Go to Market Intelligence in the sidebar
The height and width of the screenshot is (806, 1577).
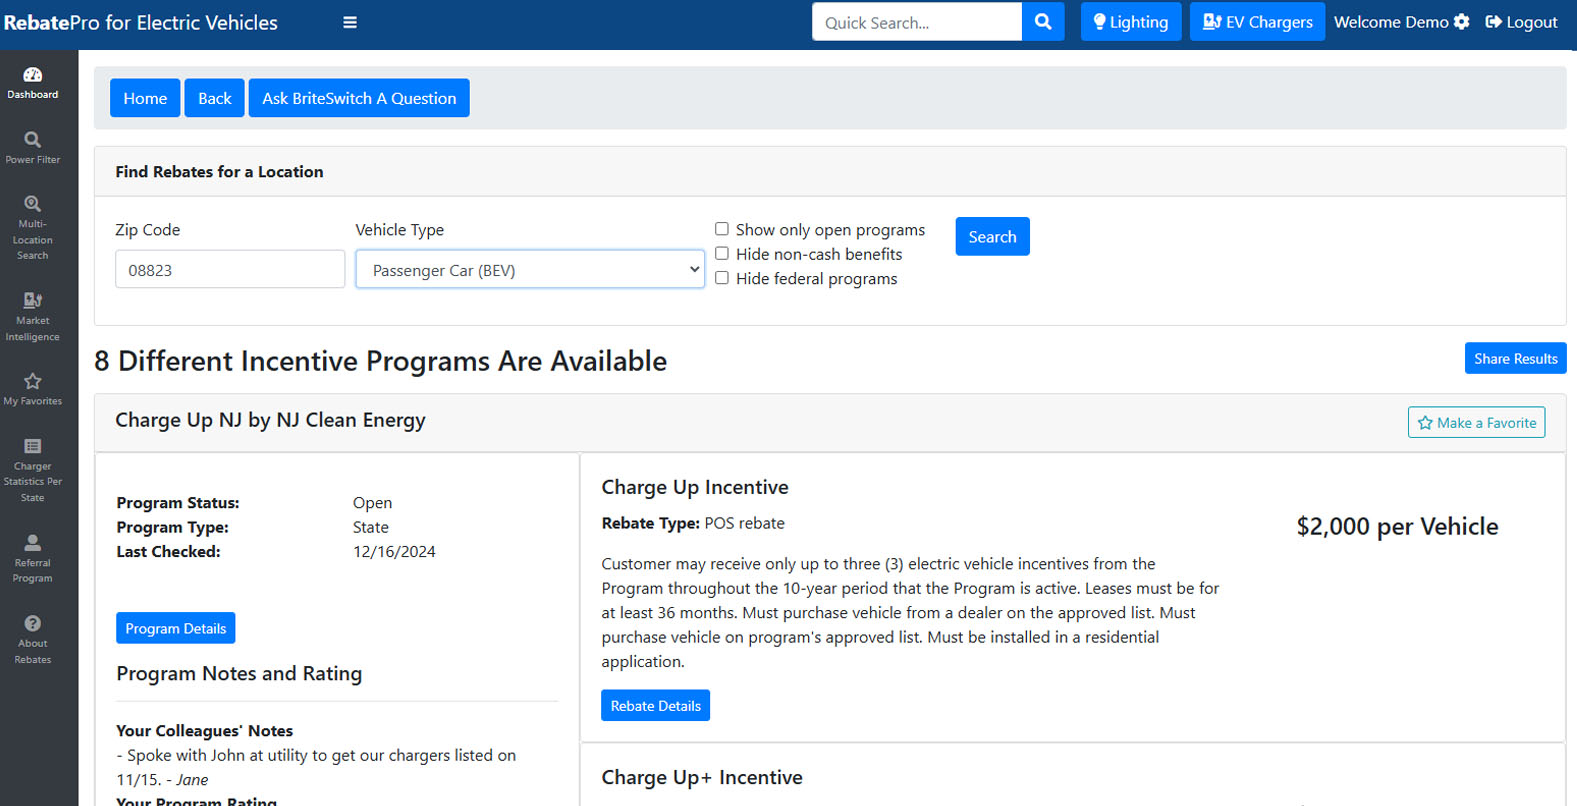click(33, 301)
